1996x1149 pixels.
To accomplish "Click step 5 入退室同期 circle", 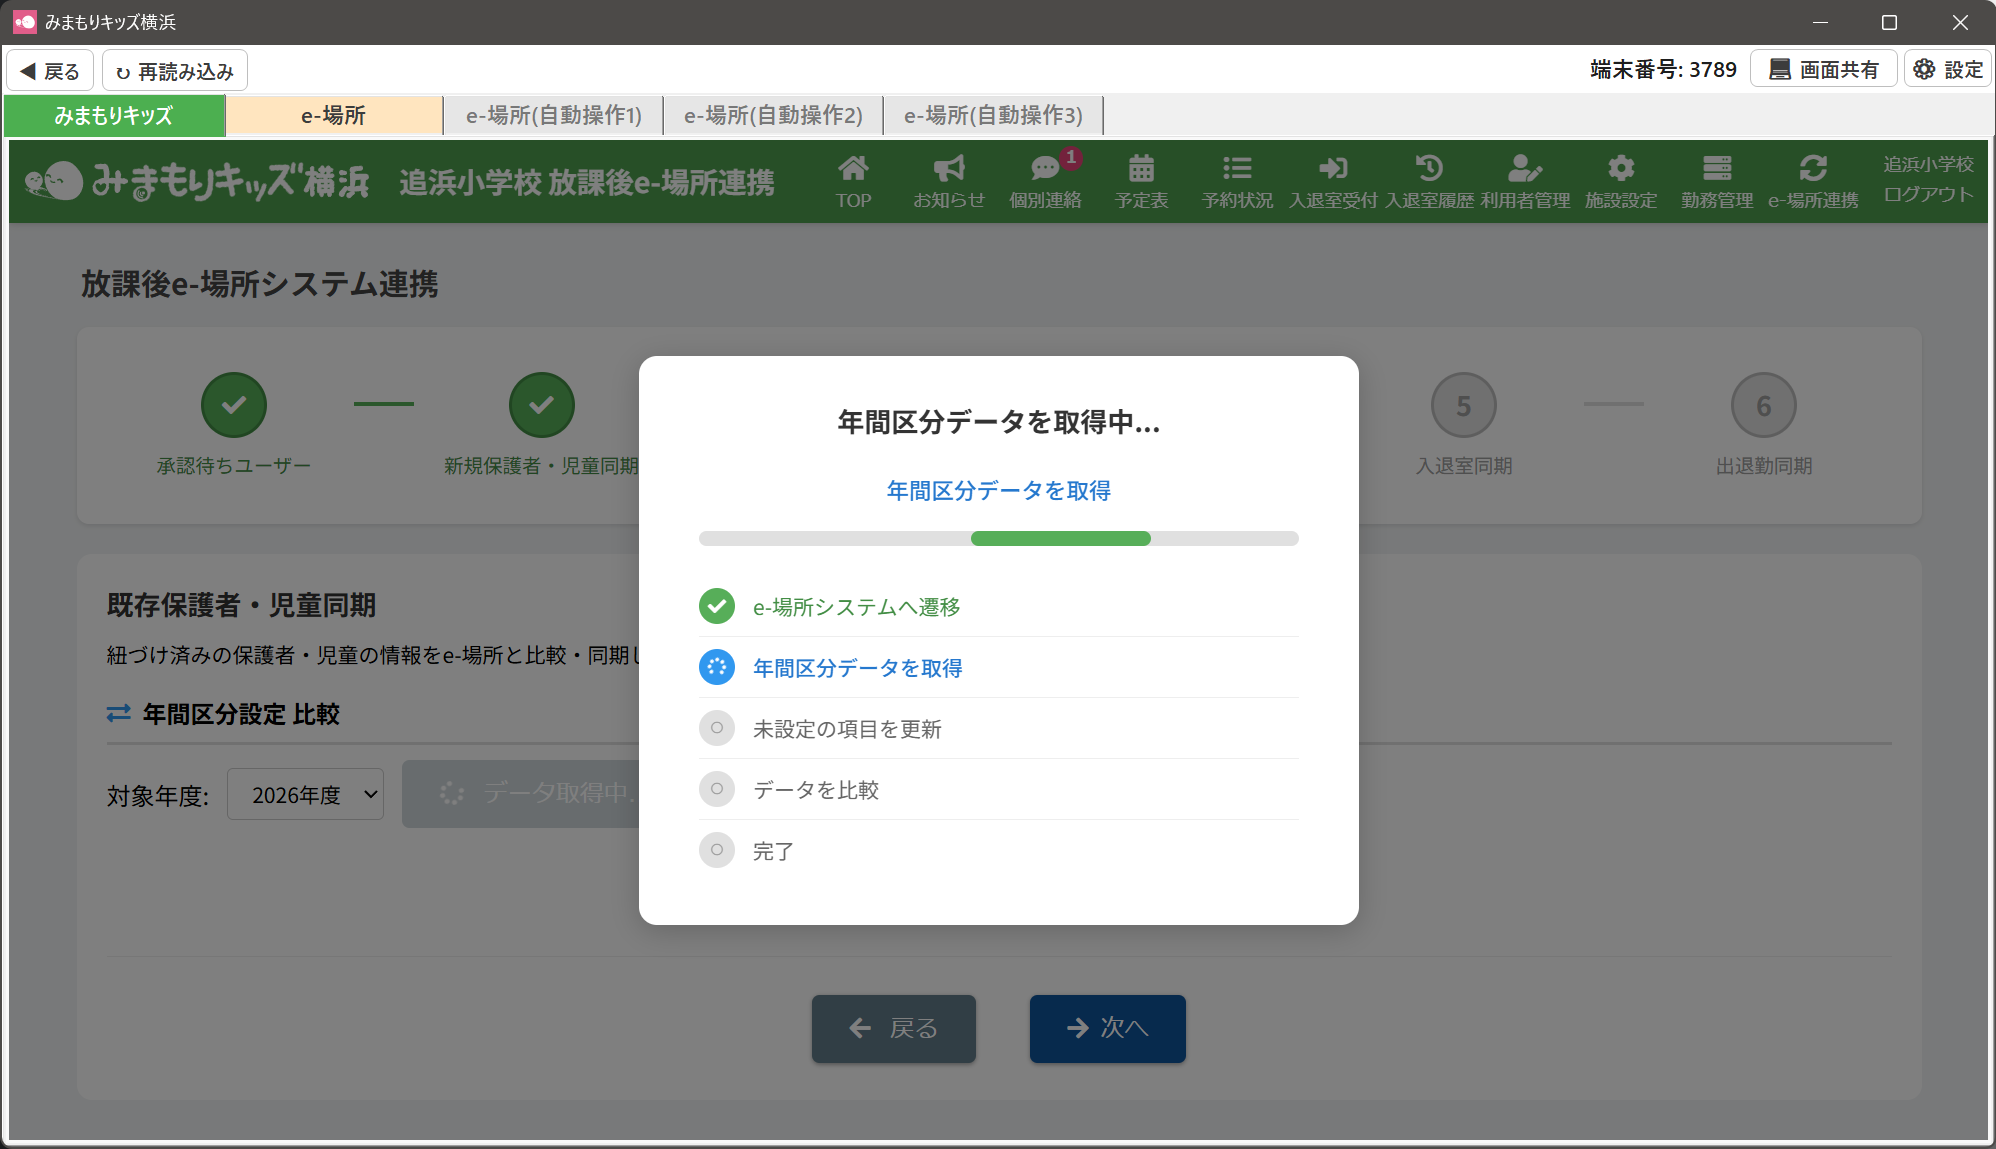I will (1463, 406).
